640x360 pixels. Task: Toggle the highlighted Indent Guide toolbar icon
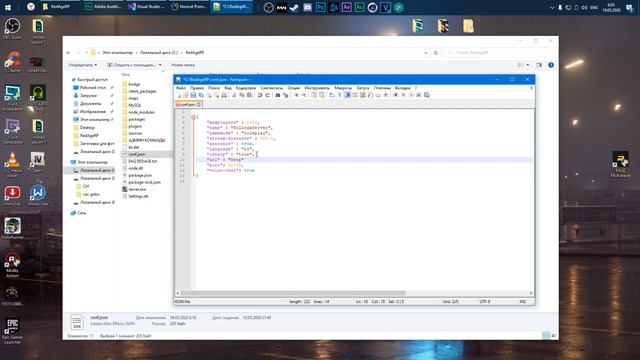(347, 95)
